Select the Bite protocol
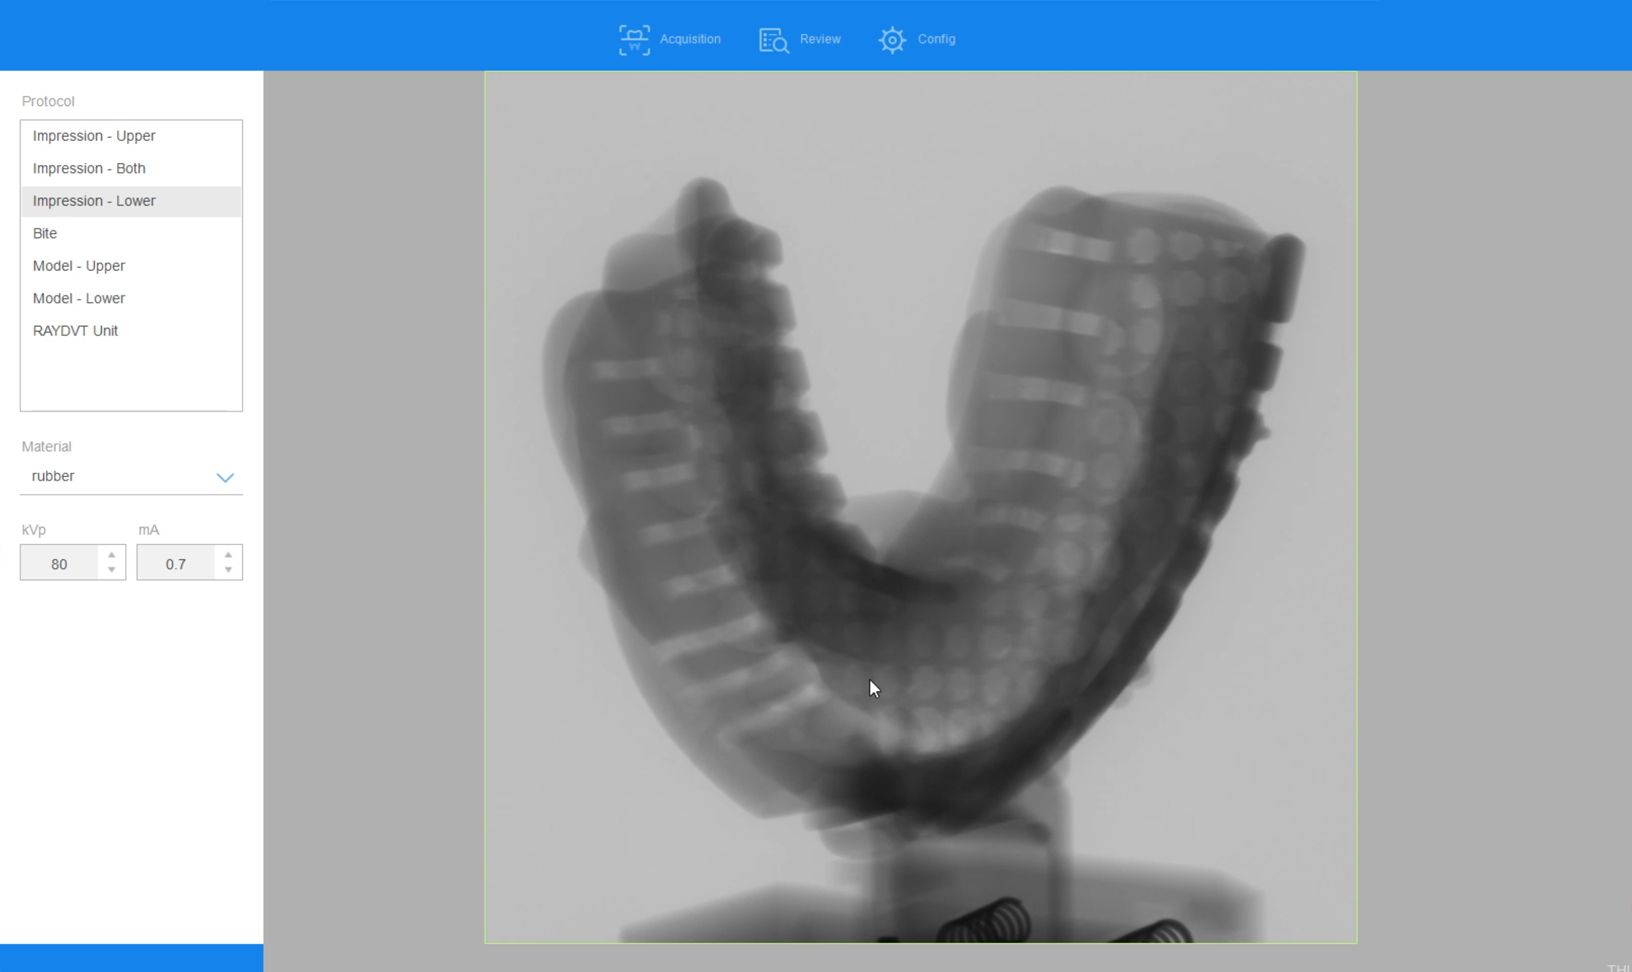 coord(45,233)
